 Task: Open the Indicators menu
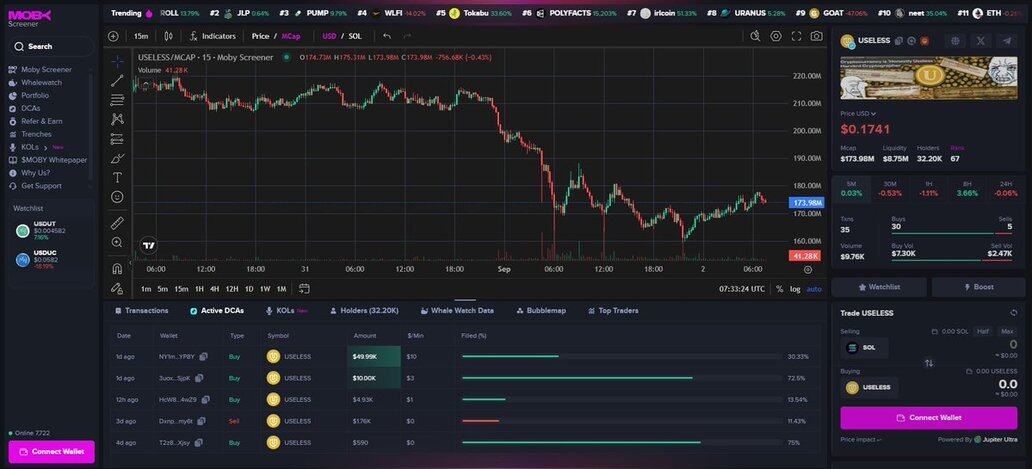213,36
